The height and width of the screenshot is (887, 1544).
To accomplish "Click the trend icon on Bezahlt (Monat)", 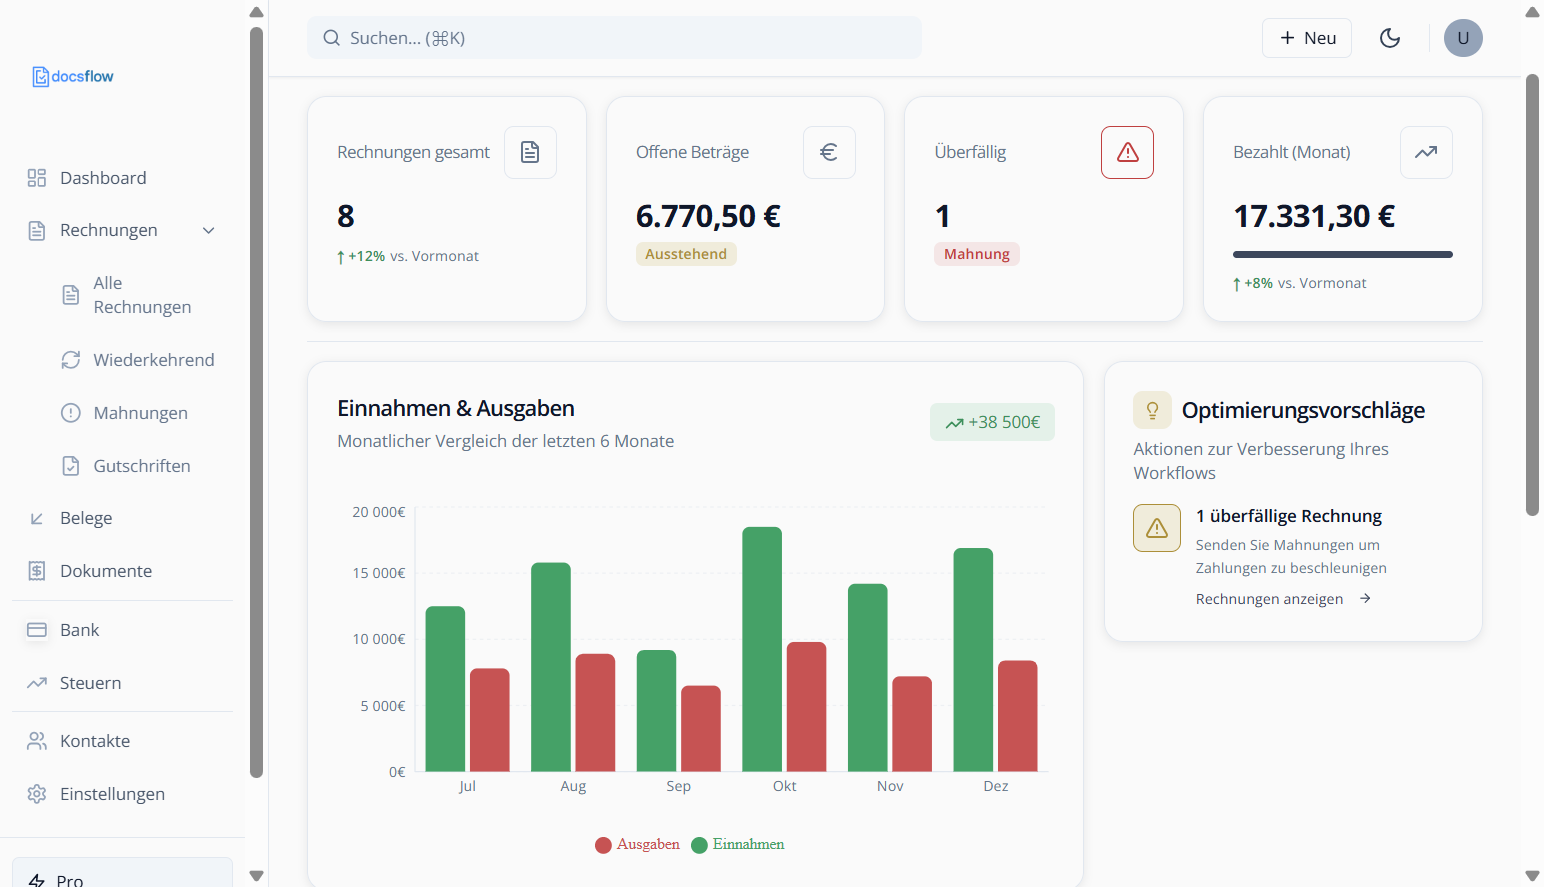I will (x=1425, y=152).
